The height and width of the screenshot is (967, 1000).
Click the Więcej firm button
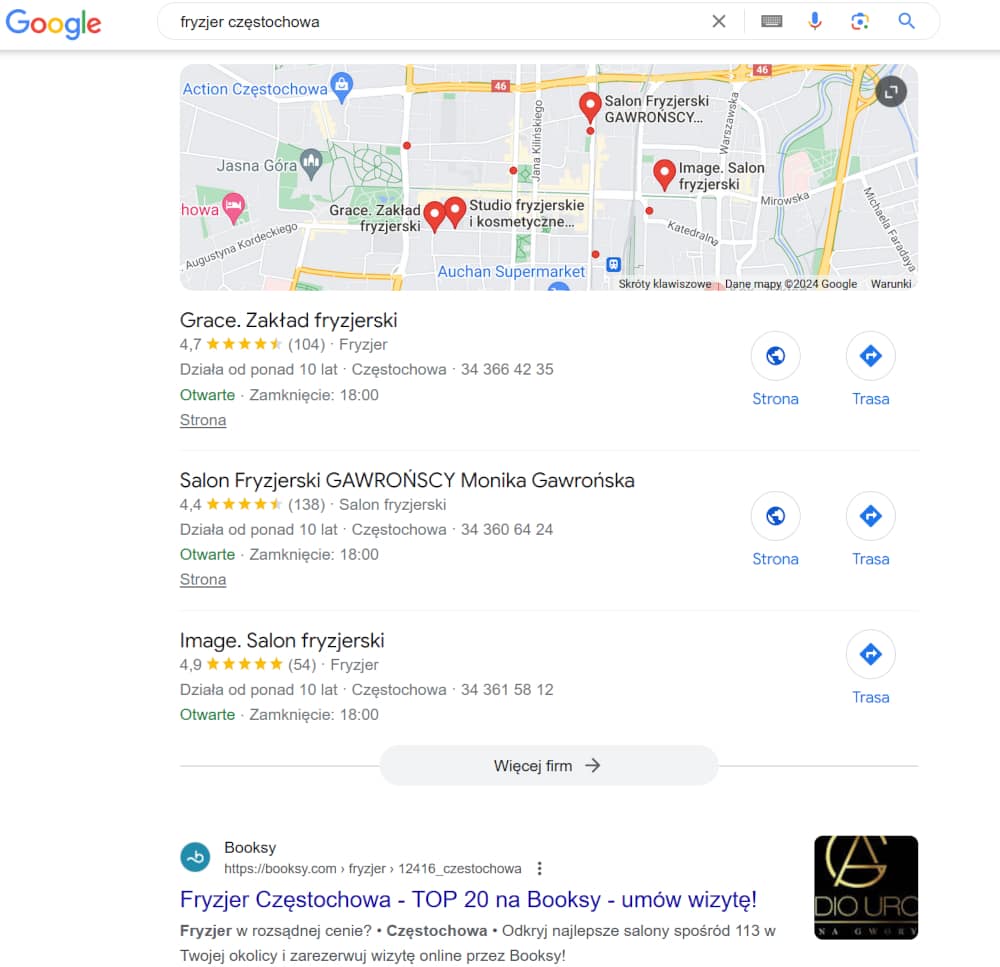tap(548, 765)
